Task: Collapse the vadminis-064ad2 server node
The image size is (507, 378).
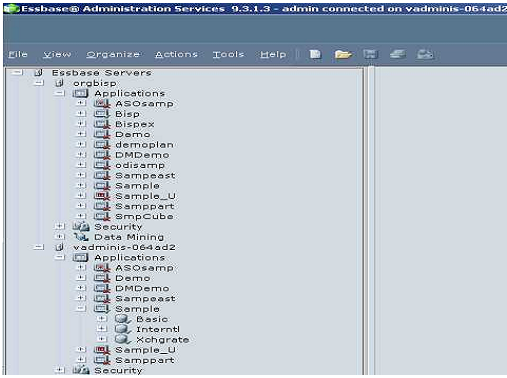Action: click(x=39, y=247)
